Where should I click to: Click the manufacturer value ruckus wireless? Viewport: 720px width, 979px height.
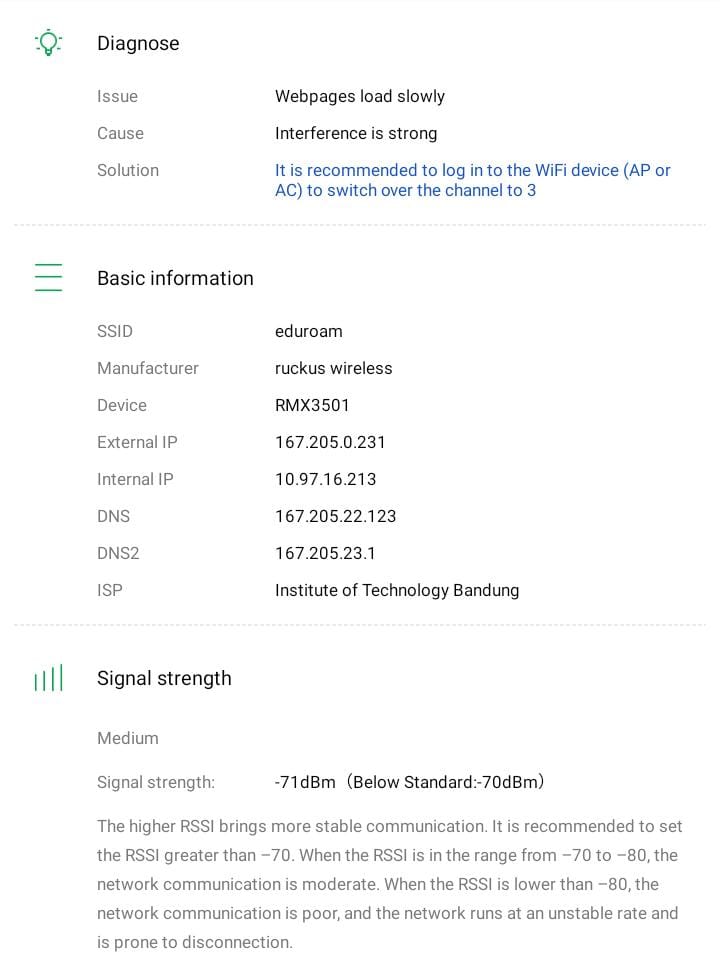click(x=333, y=368)
